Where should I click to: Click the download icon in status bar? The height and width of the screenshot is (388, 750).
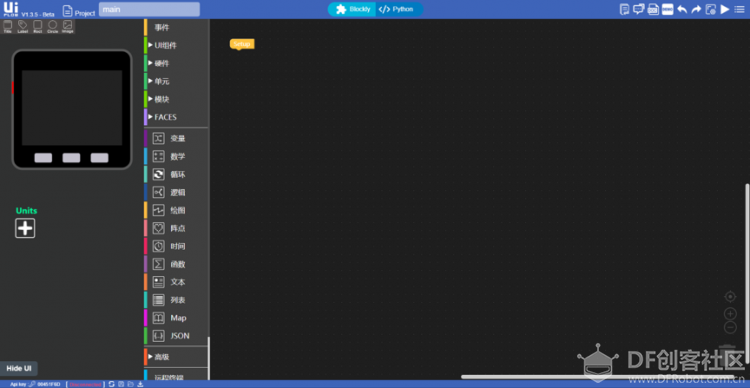tap(141, 384)
